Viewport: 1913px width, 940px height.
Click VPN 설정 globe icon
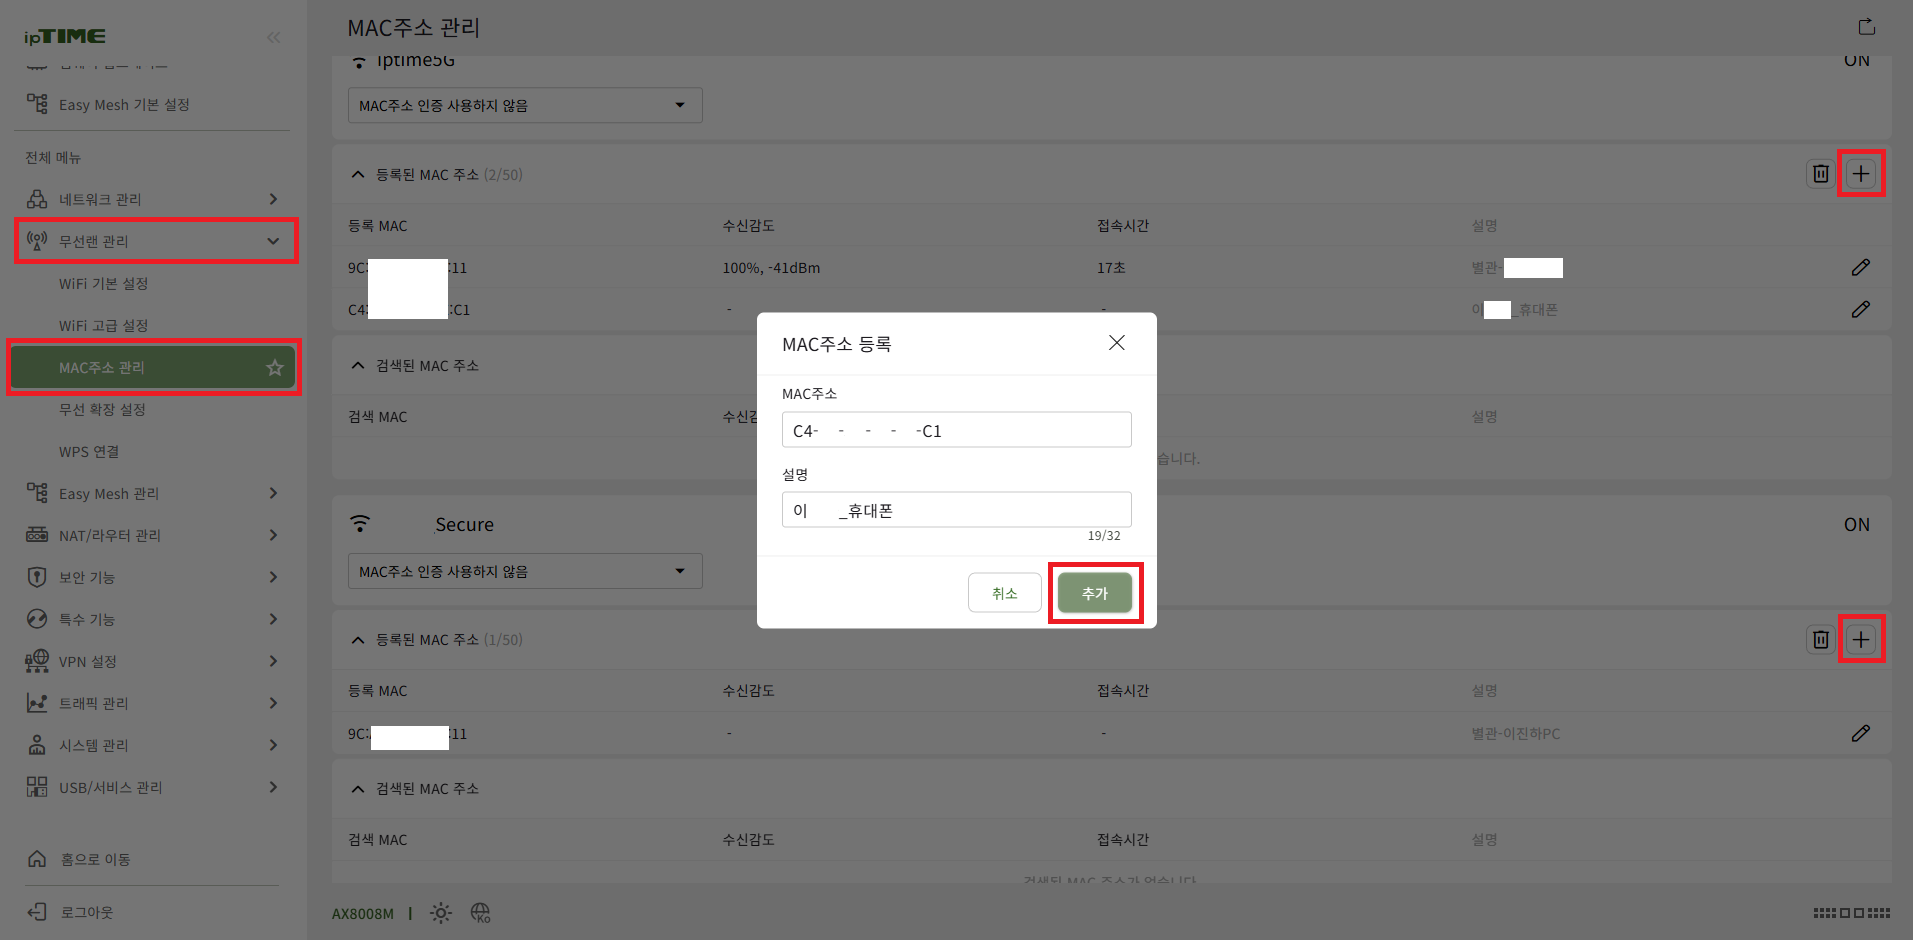click(x=37, y=661)
